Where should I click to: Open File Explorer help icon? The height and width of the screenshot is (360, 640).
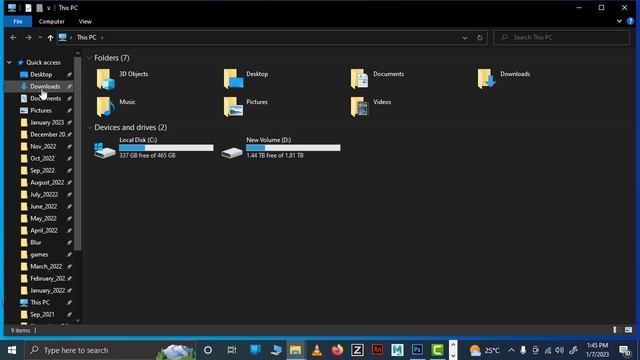coord(630,21)
